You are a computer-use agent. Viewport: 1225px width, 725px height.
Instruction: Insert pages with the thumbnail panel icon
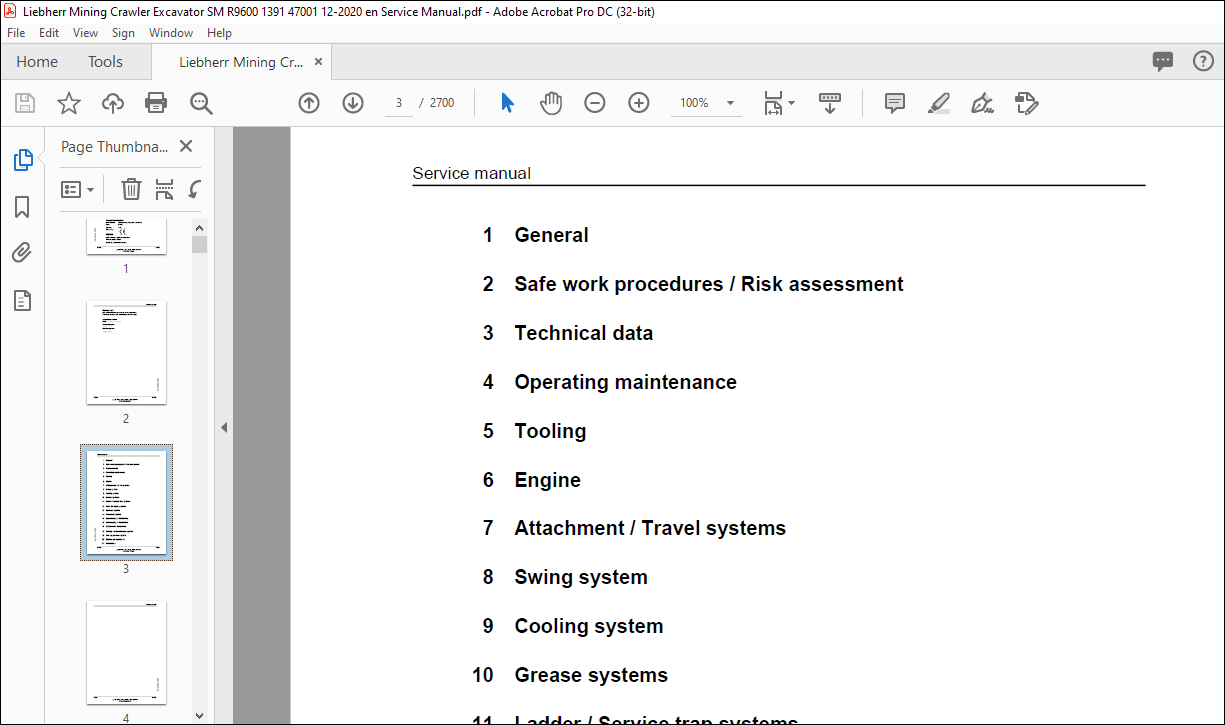pyautogui.click(x=165, y=189)
